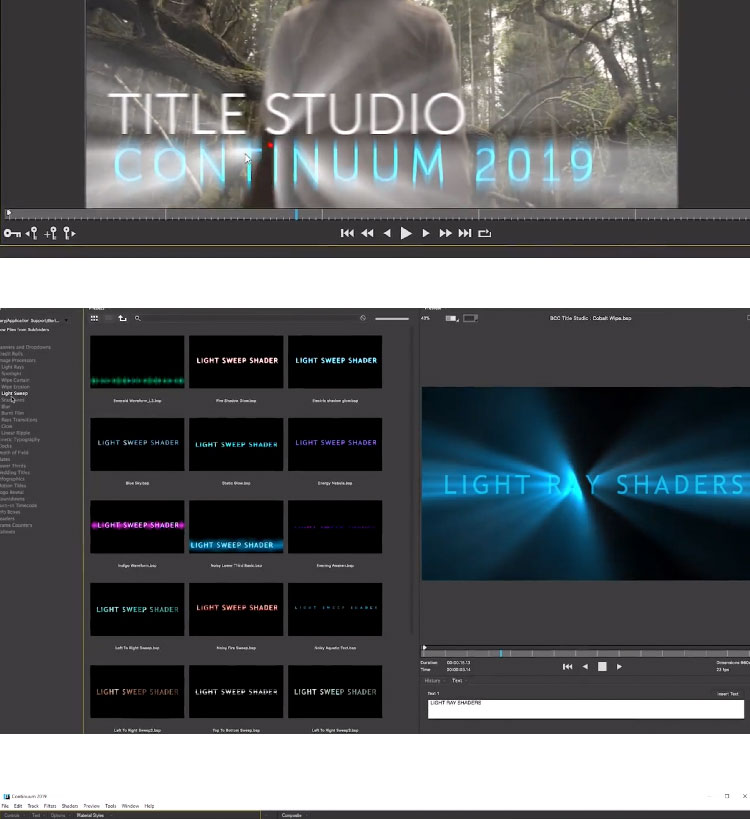Select the Electric shadow glow preset thumbnail
The height and width of the screenshot is (819, 750).
[x=335, y=361]
